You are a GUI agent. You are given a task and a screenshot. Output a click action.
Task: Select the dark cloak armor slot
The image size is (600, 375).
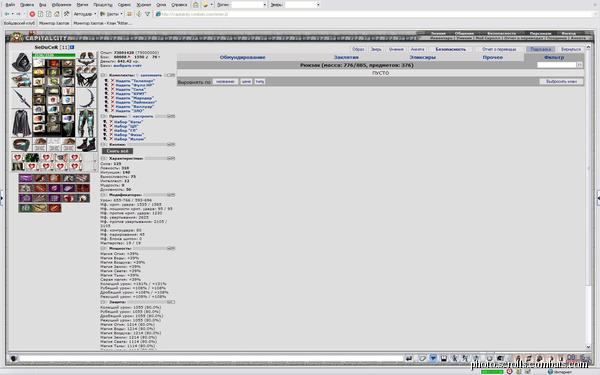21,123
